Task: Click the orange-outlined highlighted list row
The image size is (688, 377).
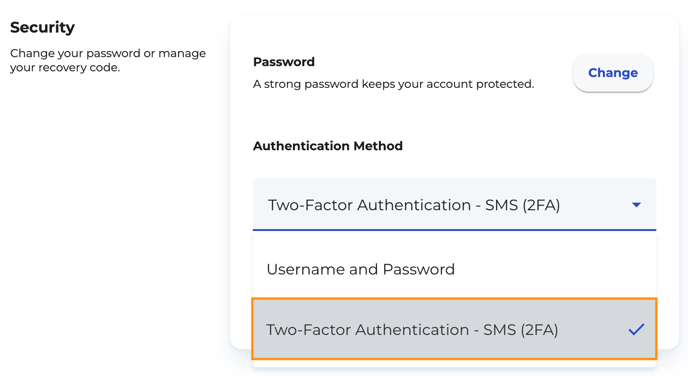Action: click(x=455, y=329)
